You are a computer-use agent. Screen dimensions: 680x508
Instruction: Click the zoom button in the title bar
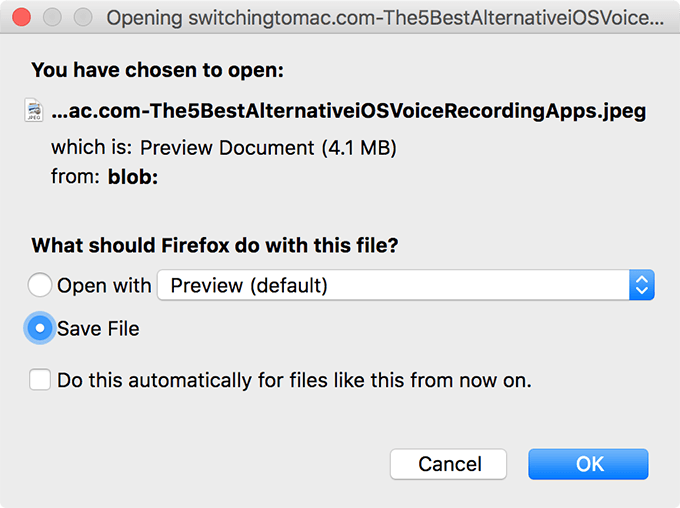click(83, 18)
